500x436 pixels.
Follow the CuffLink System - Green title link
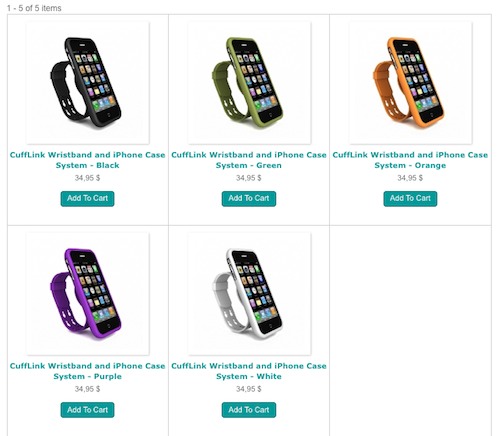pyautogui.click(x=249, y=160)
